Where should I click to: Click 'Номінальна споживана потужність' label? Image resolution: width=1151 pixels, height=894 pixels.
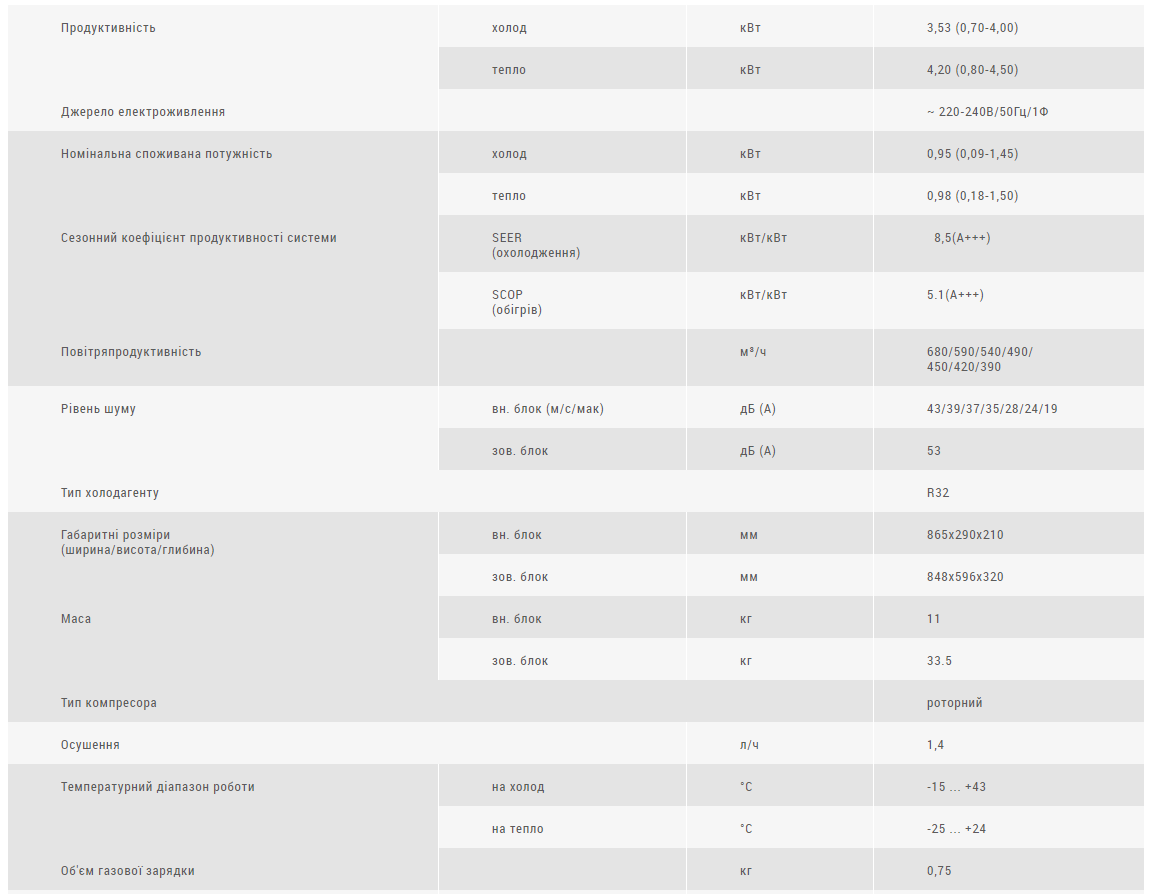(x=166, y=153)
